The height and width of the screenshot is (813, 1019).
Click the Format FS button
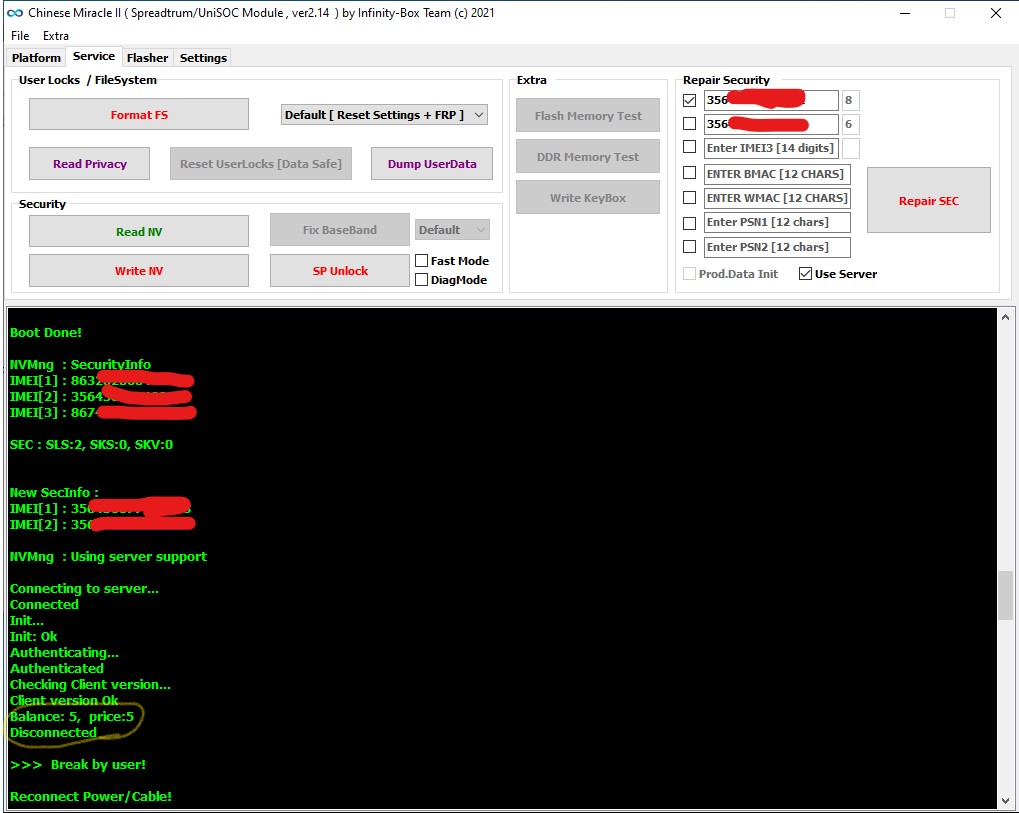(138, 114)
